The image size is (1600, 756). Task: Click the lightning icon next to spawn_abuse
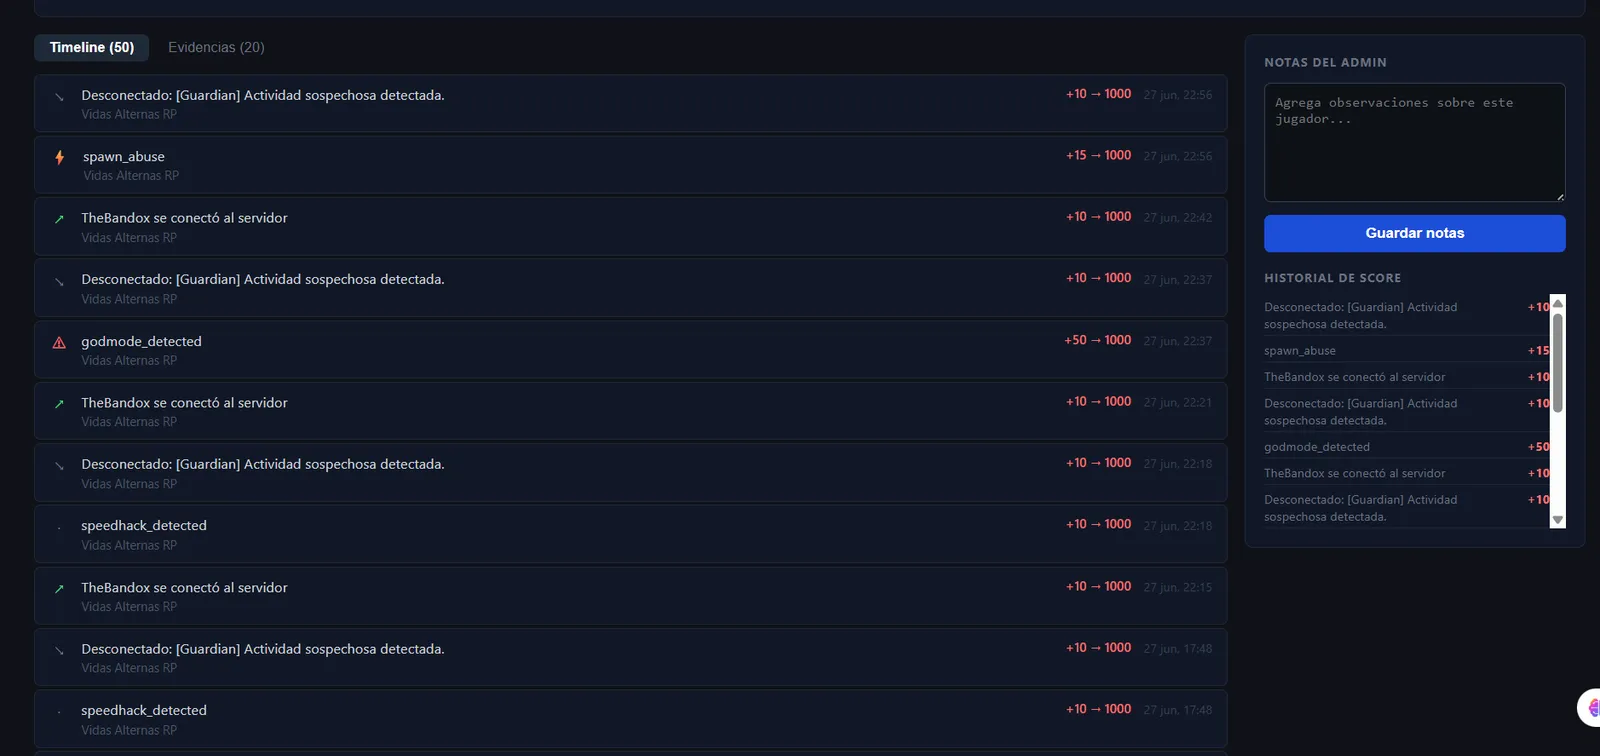(60, 157)
